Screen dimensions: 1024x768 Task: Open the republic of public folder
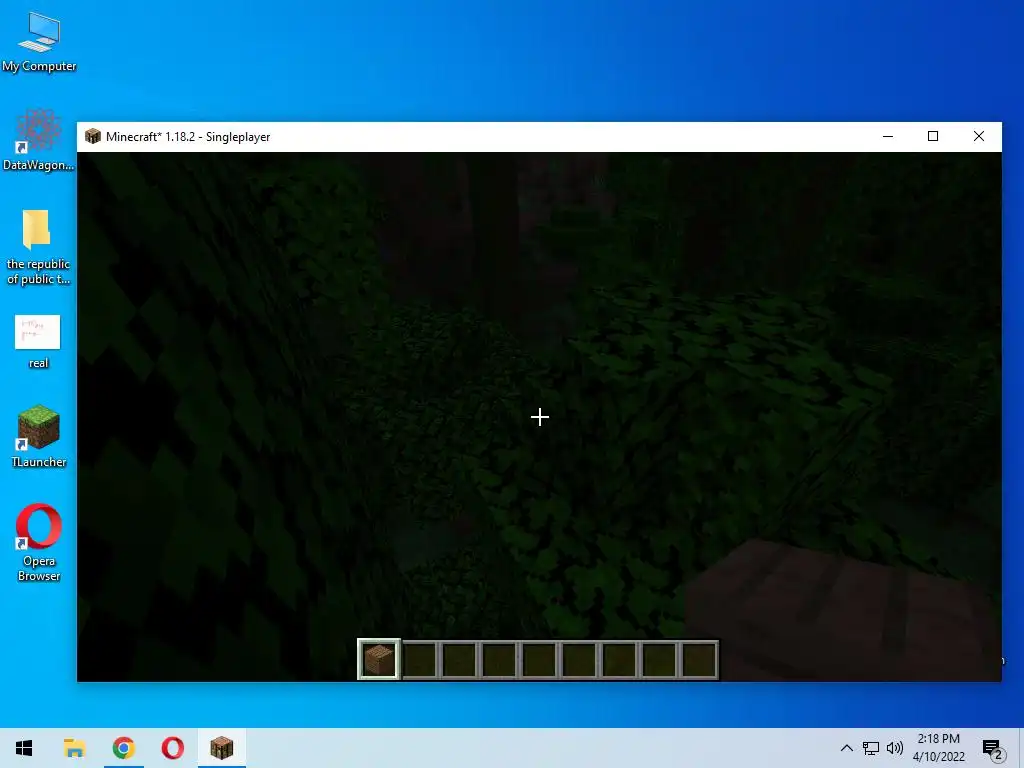point(38,247)
